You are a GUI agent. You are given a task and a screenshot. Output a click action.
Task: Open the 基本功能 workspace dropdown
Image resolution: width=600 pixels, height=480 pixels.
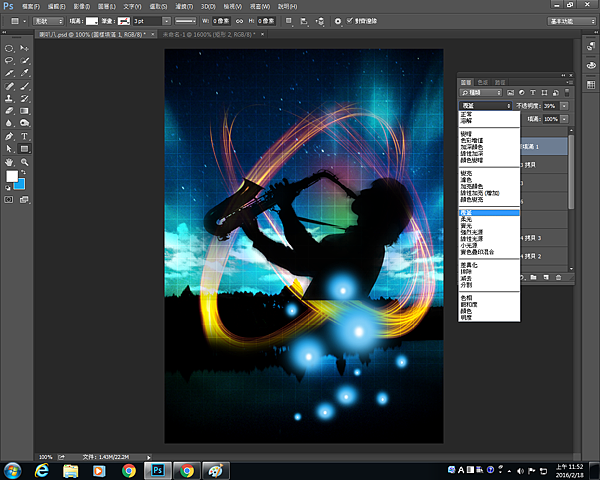[568, 20]
